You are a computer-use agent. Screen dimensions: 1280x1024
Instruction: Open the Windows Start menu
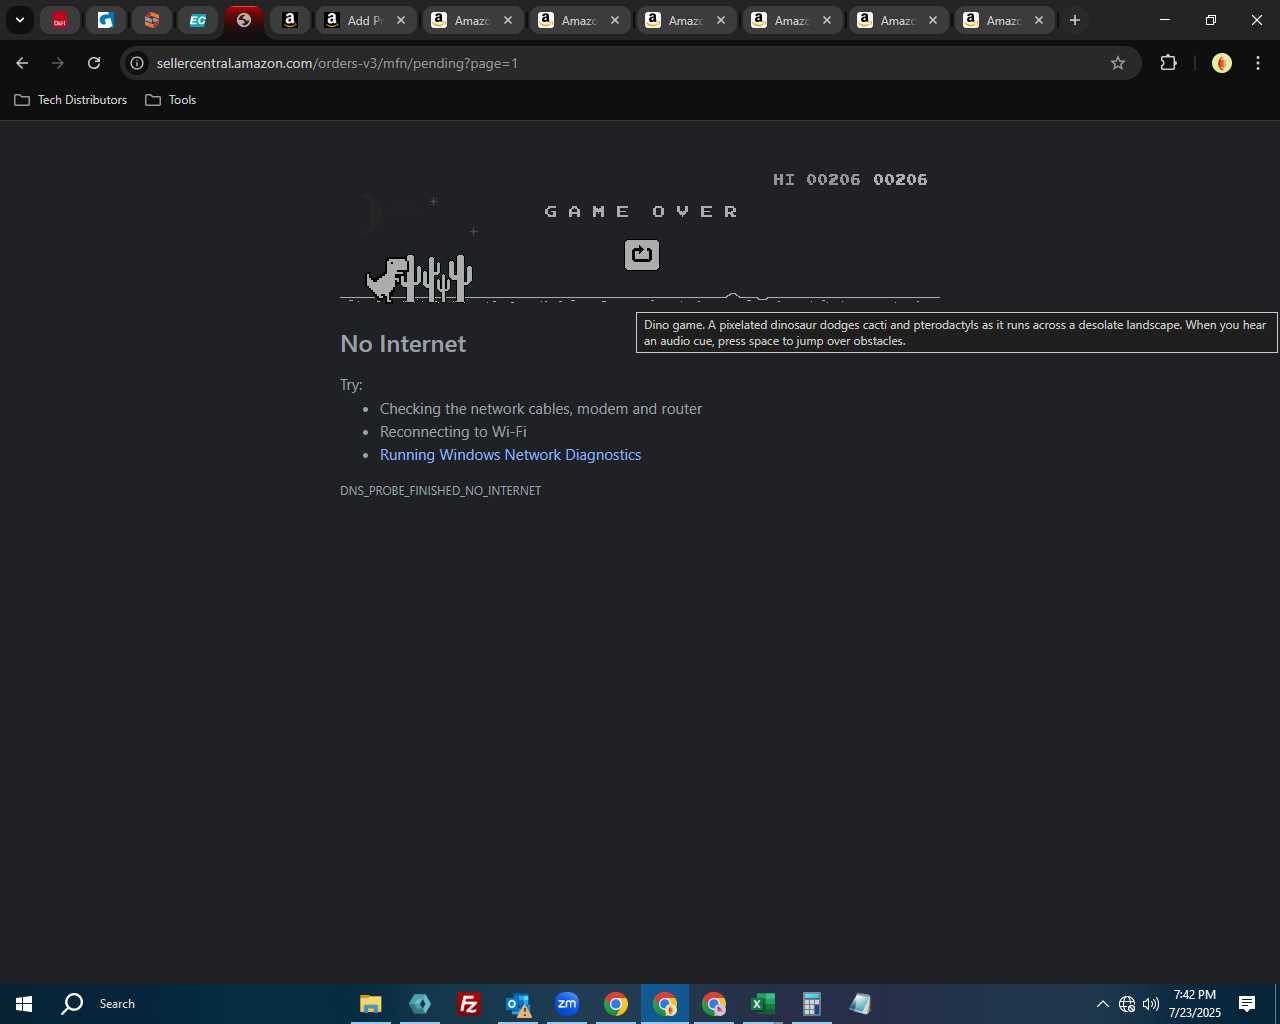point(24,1004)
